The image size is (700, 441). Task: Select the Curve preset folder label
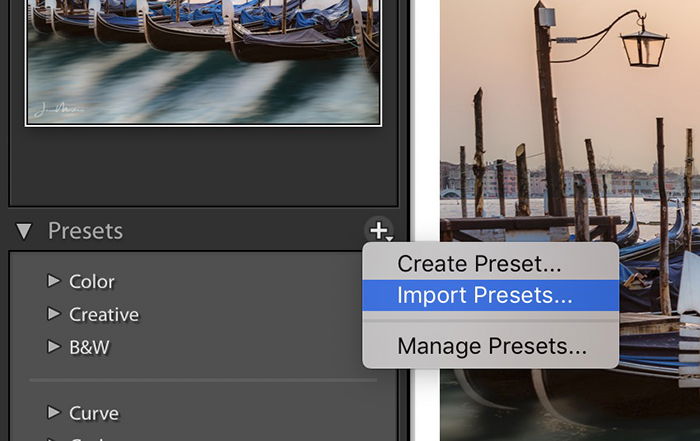pos(94,413)
